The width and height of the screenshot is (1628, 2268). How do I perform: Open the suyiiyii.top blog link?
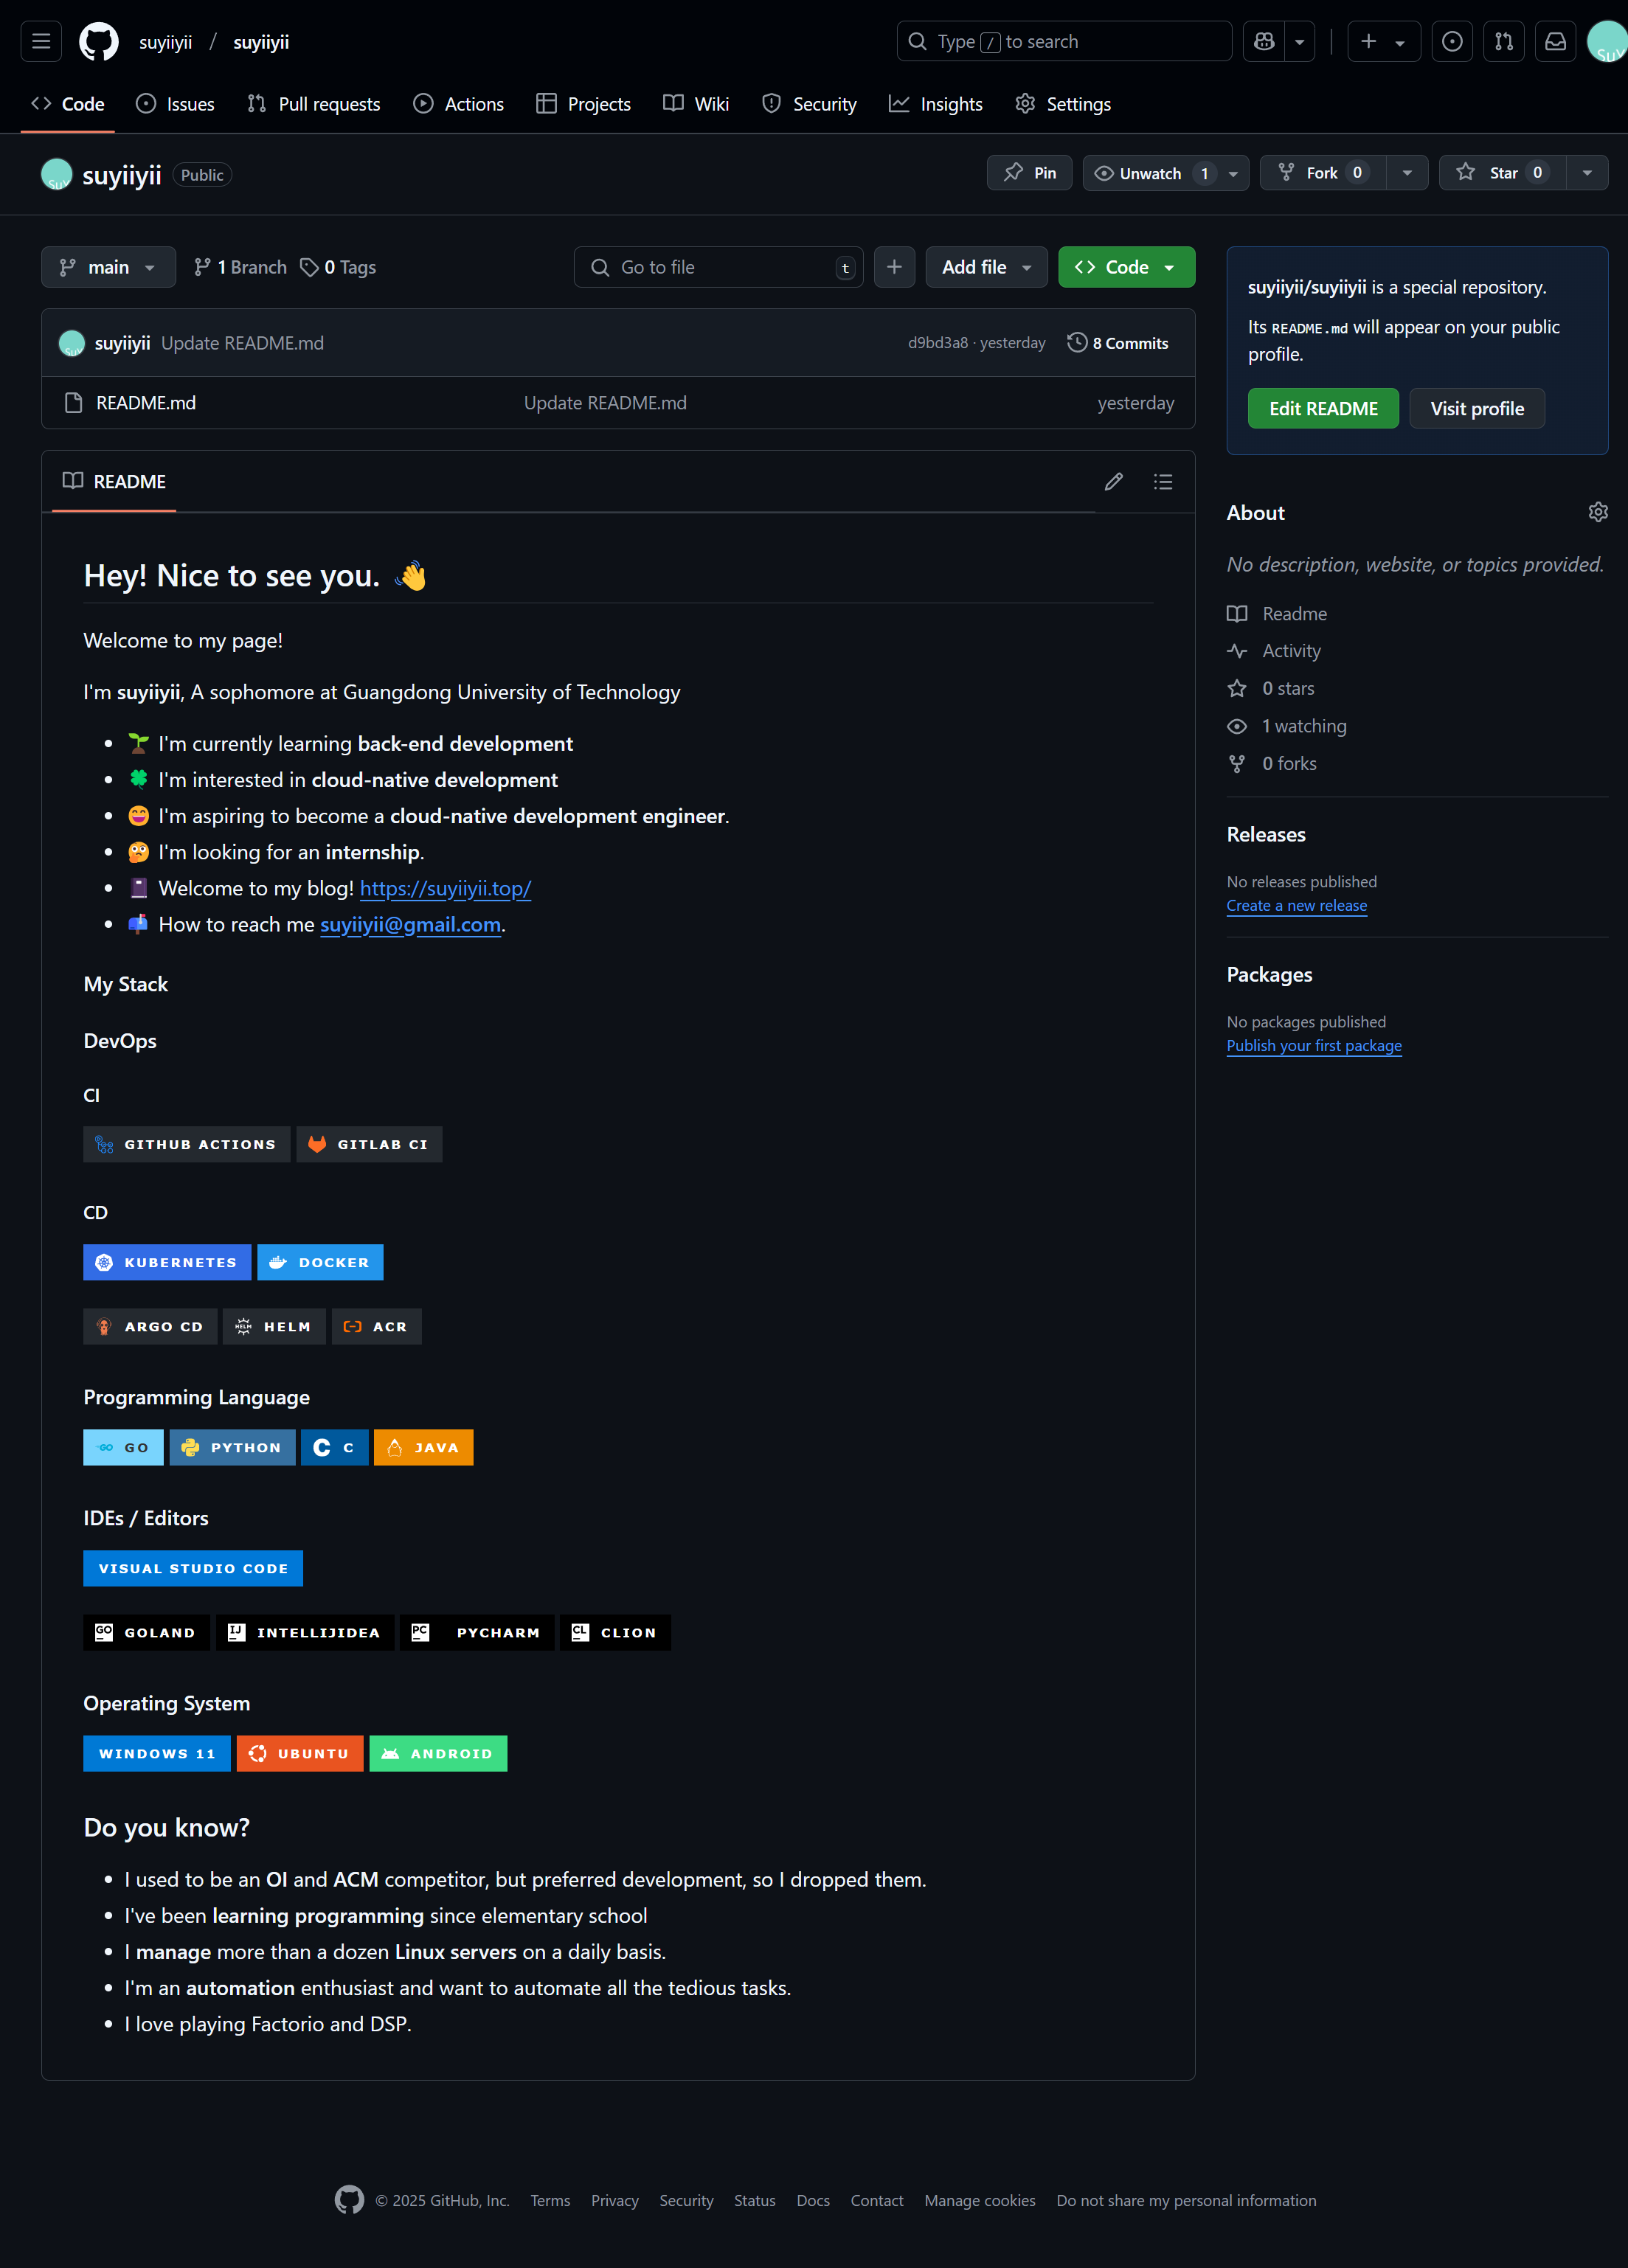tap(445, 888)
